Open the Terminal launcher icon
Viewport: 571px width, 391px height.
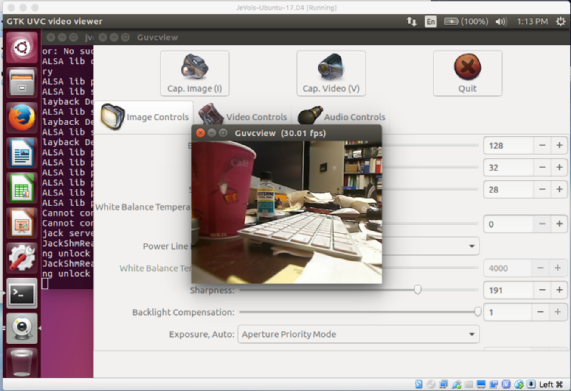click(x=22, y=293)
